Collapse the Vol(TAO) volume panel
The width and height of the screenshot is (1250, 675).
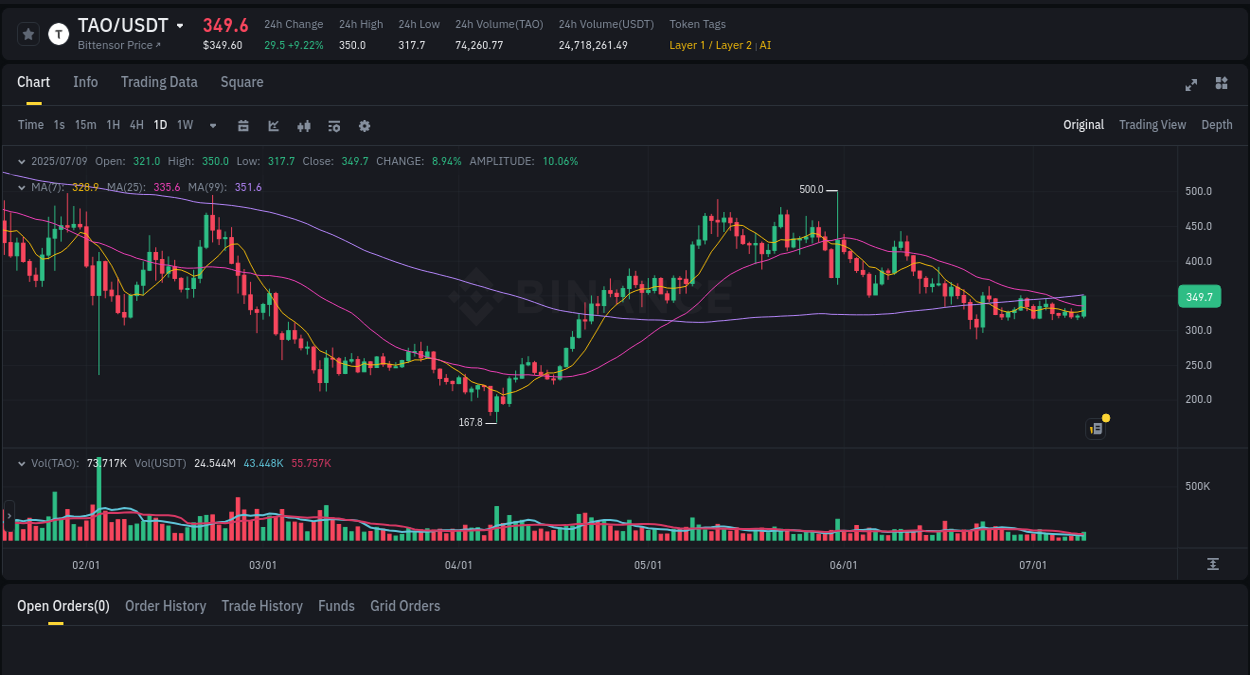coord(22,463)
